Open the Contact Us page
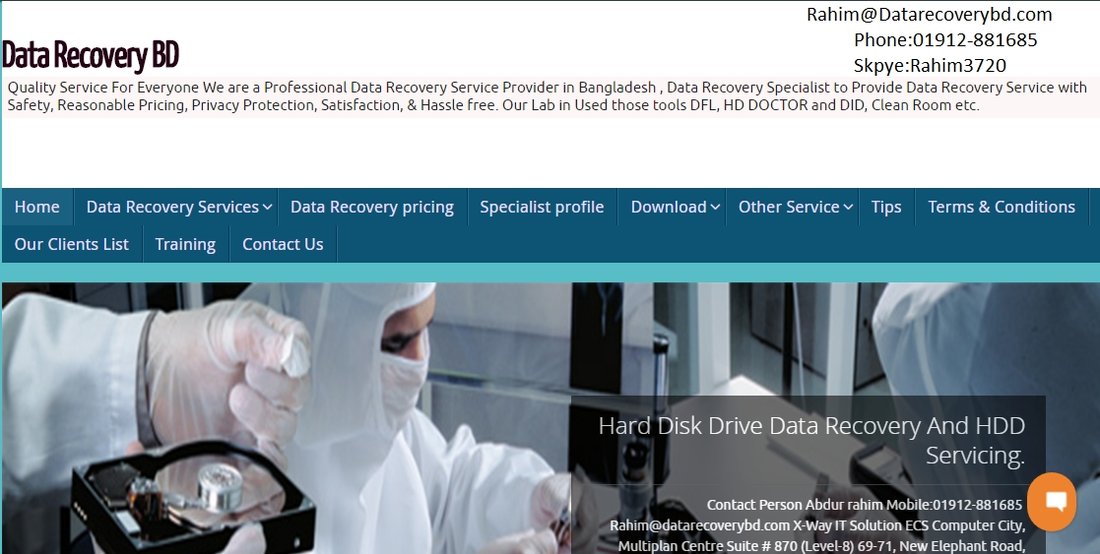Viewport: 1100px width, 554px height. point(282,244)
